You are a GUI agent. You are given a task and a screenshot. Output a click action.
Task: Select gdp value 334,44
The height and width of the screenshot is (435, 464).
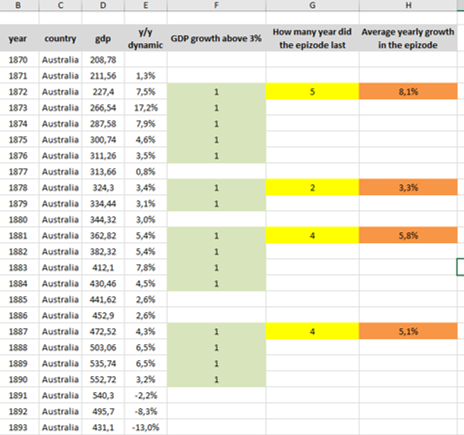[x=103, y=204]
